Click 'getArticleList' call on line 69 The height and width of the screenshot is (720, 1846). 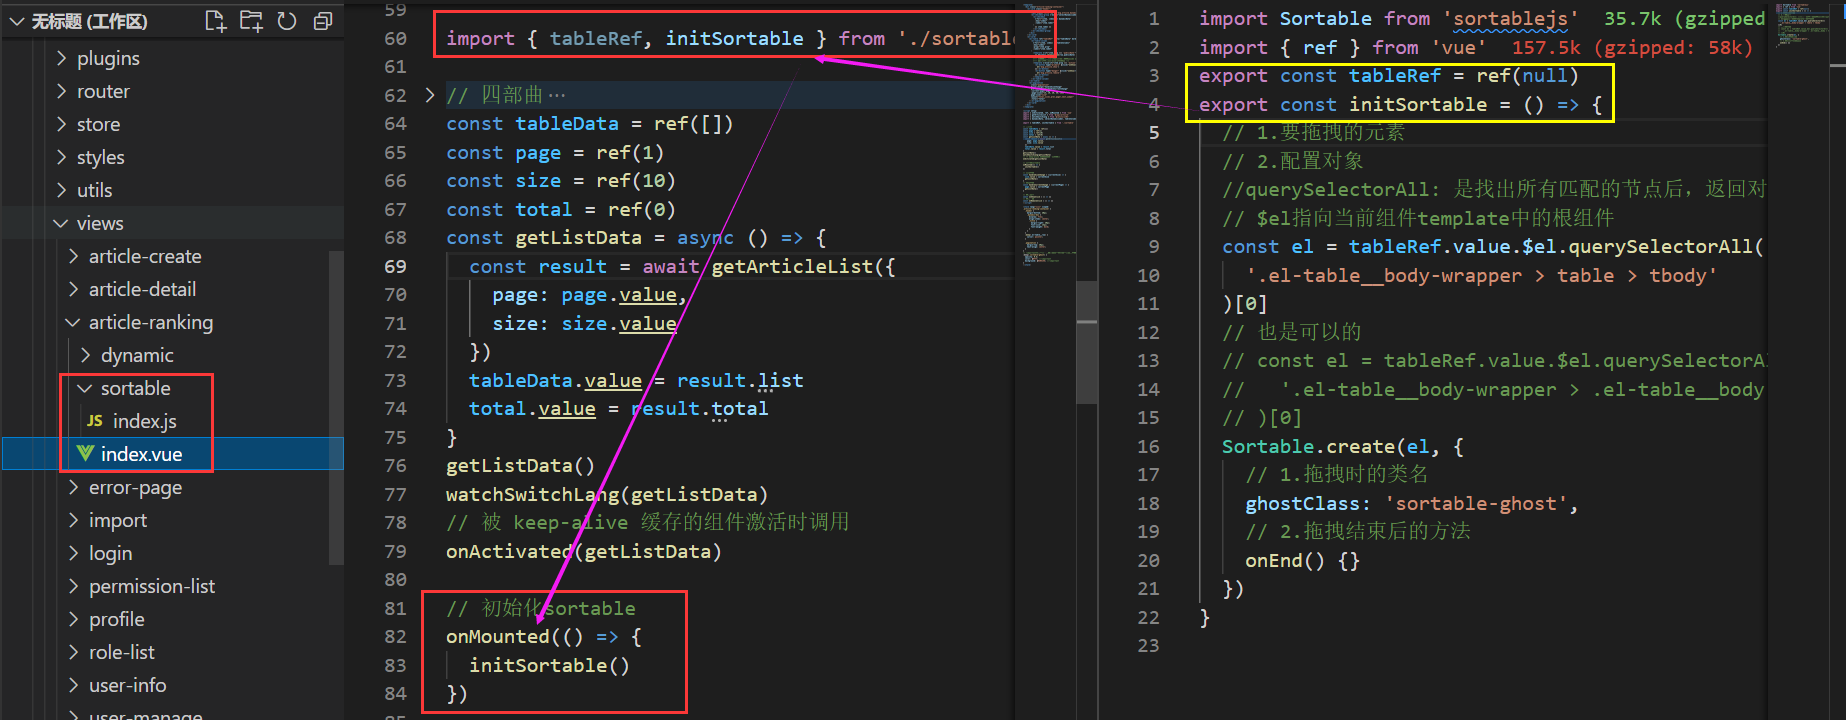(792, 267)
